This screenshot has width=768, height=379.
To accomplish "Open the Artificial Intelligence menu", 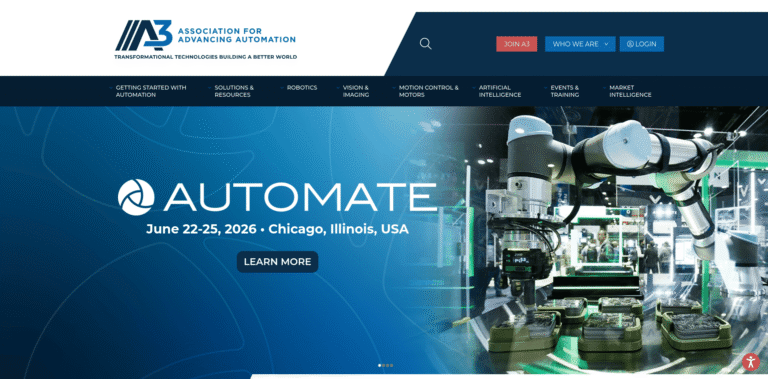I will (500, 91).
